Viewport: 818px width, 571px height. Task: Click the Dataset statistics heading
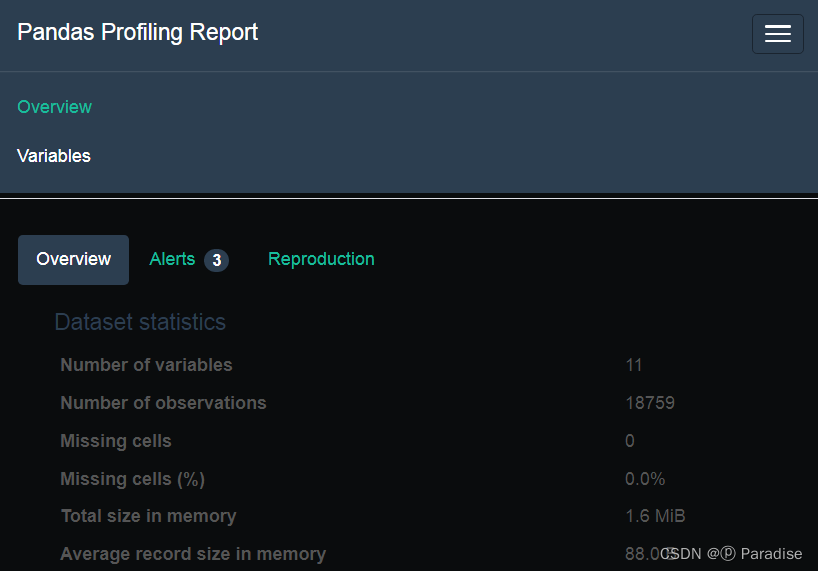pos(140,322)
